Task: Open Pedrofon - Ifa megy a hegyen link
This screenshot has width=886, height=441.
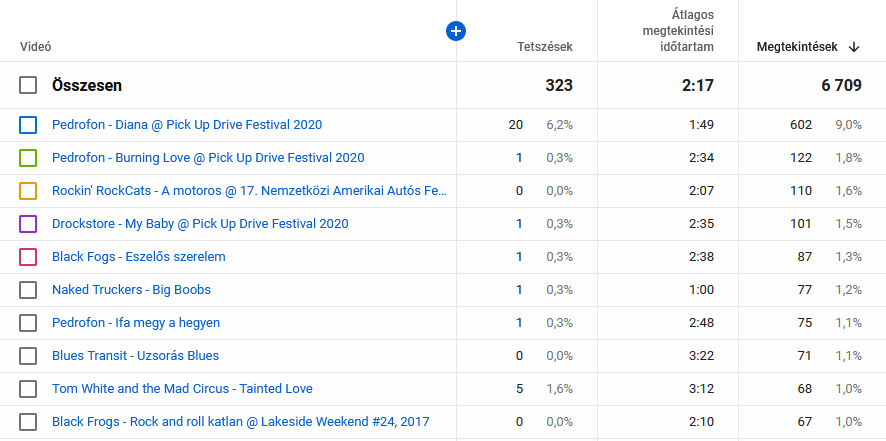Action: [x=136, y=323]
